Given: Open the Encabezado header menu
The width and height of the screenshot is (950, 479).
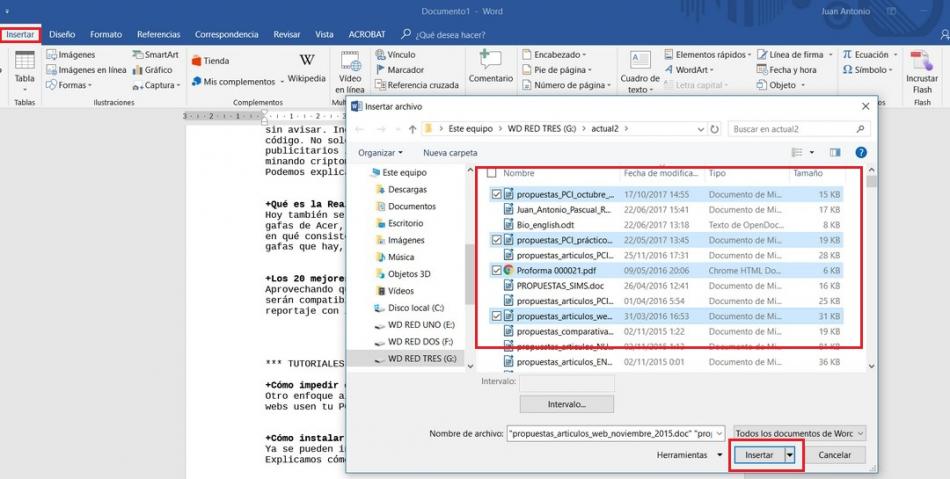Looking at the screenshot, I should click(x=554, y=55).
